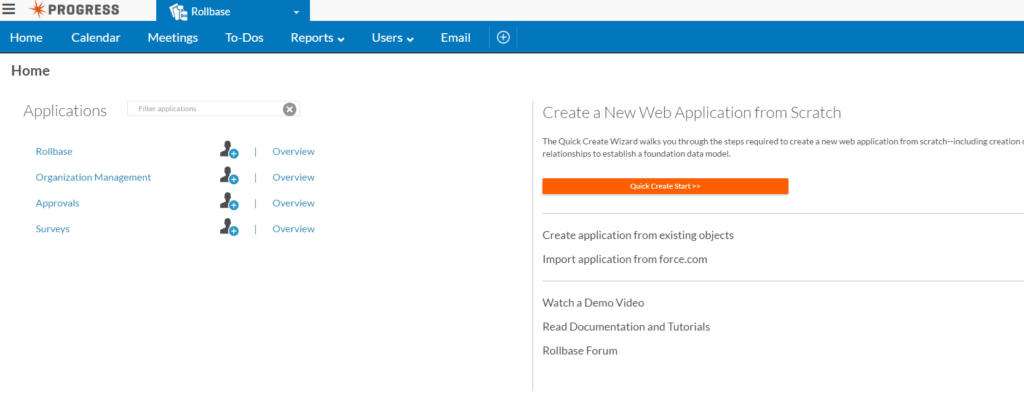This screenshot has width=1024, height=400.
Task: Open the Rollbase application switcher dropdown
Action: (x=296, y=12)
